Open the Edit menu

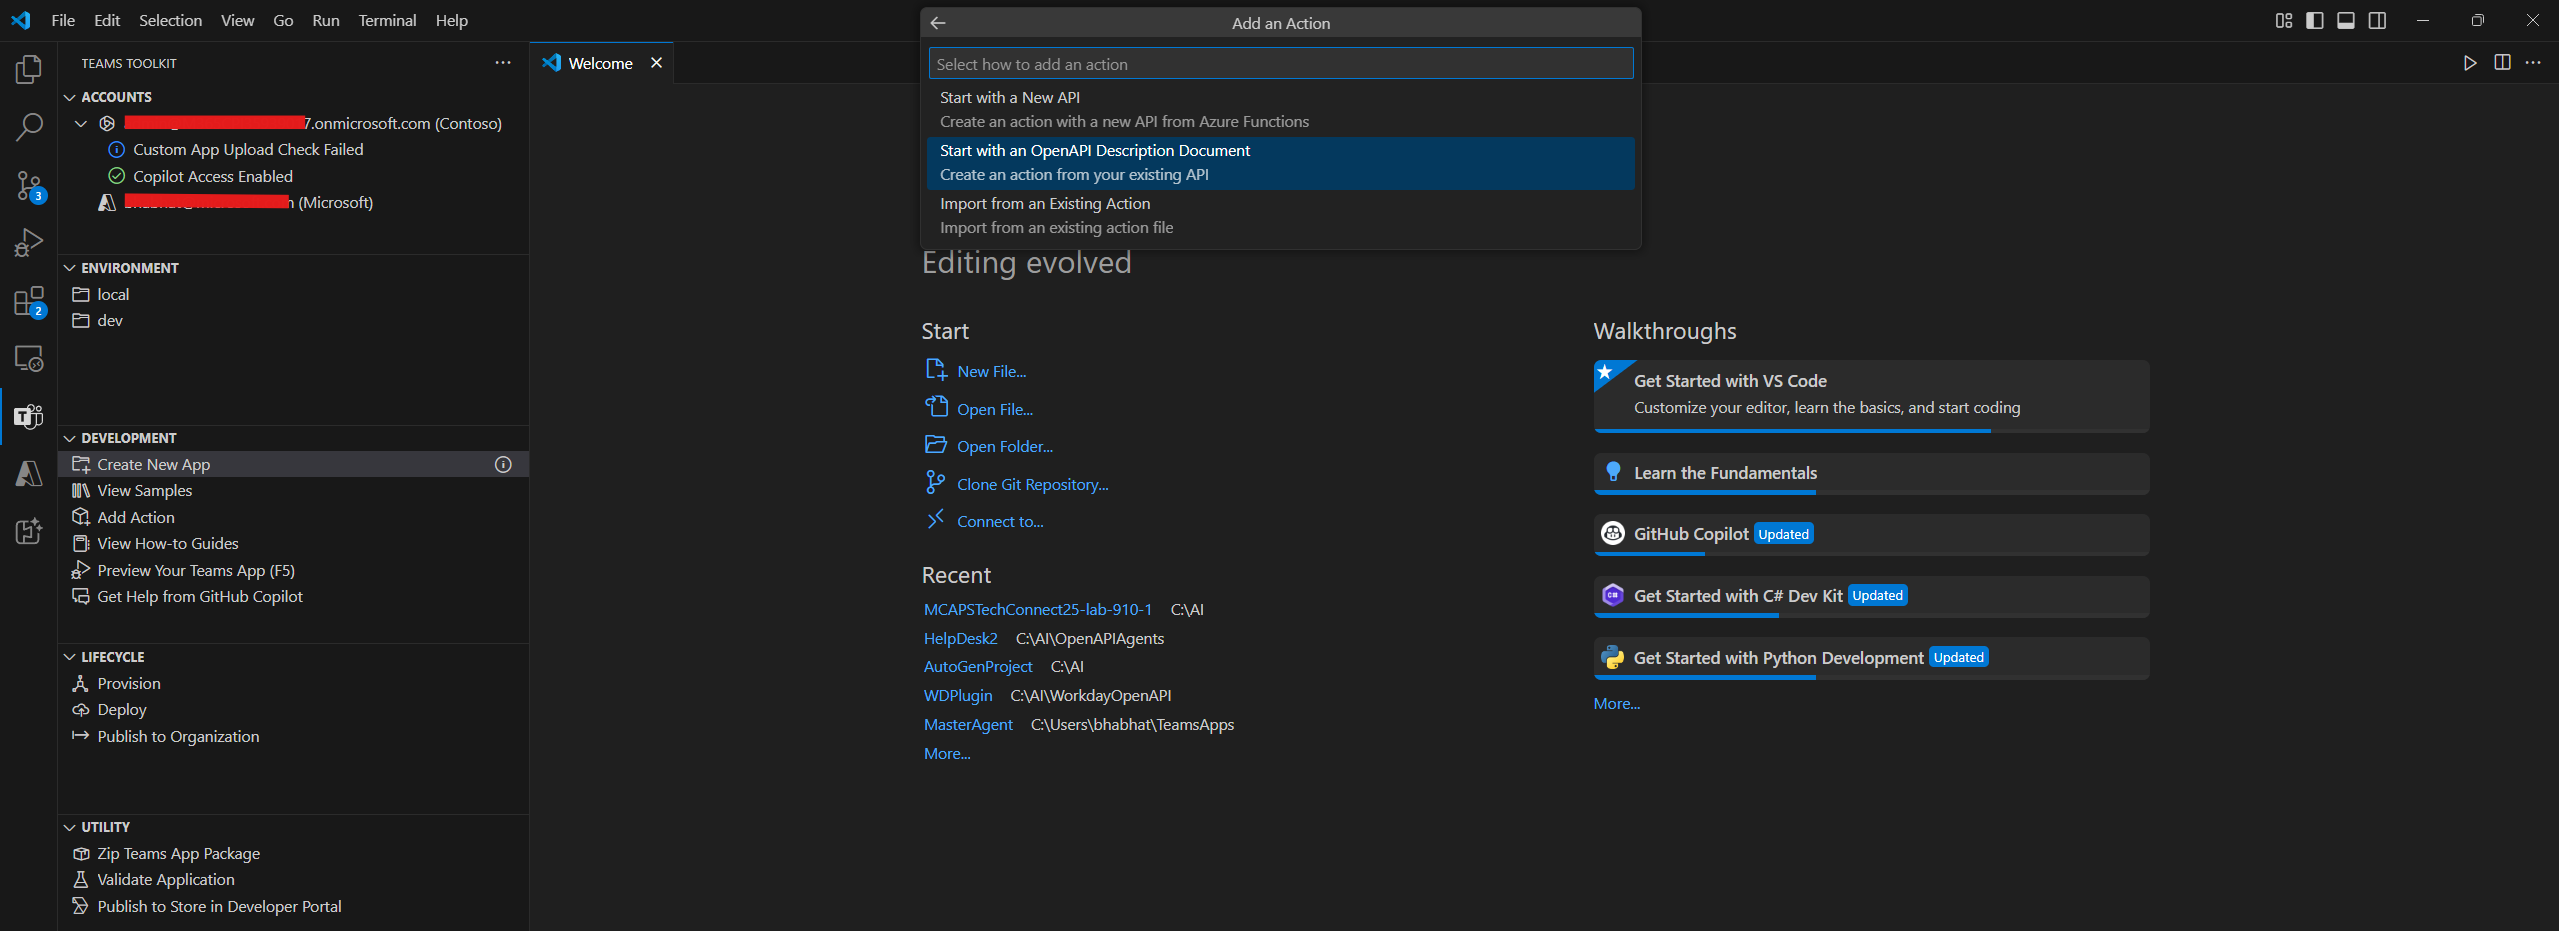[x=107, y=20]
